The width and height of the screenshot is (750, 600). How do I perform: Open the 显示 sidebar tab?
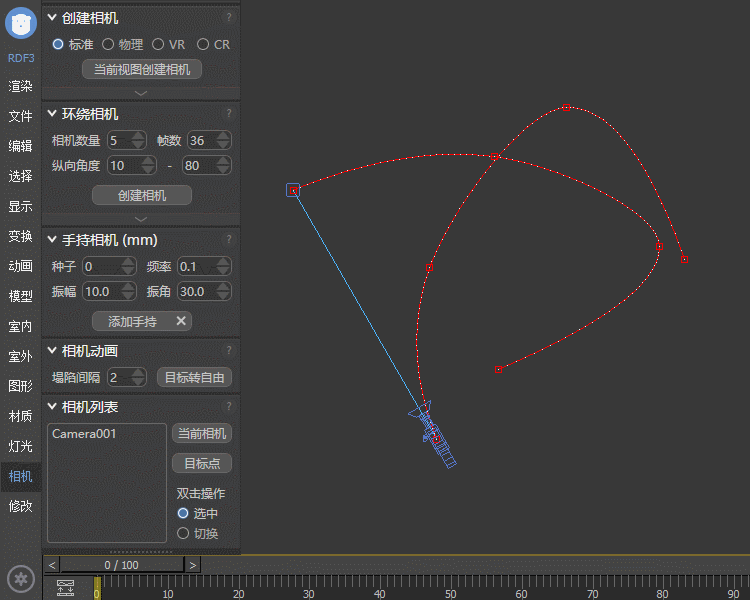click(x=21, y=206)
